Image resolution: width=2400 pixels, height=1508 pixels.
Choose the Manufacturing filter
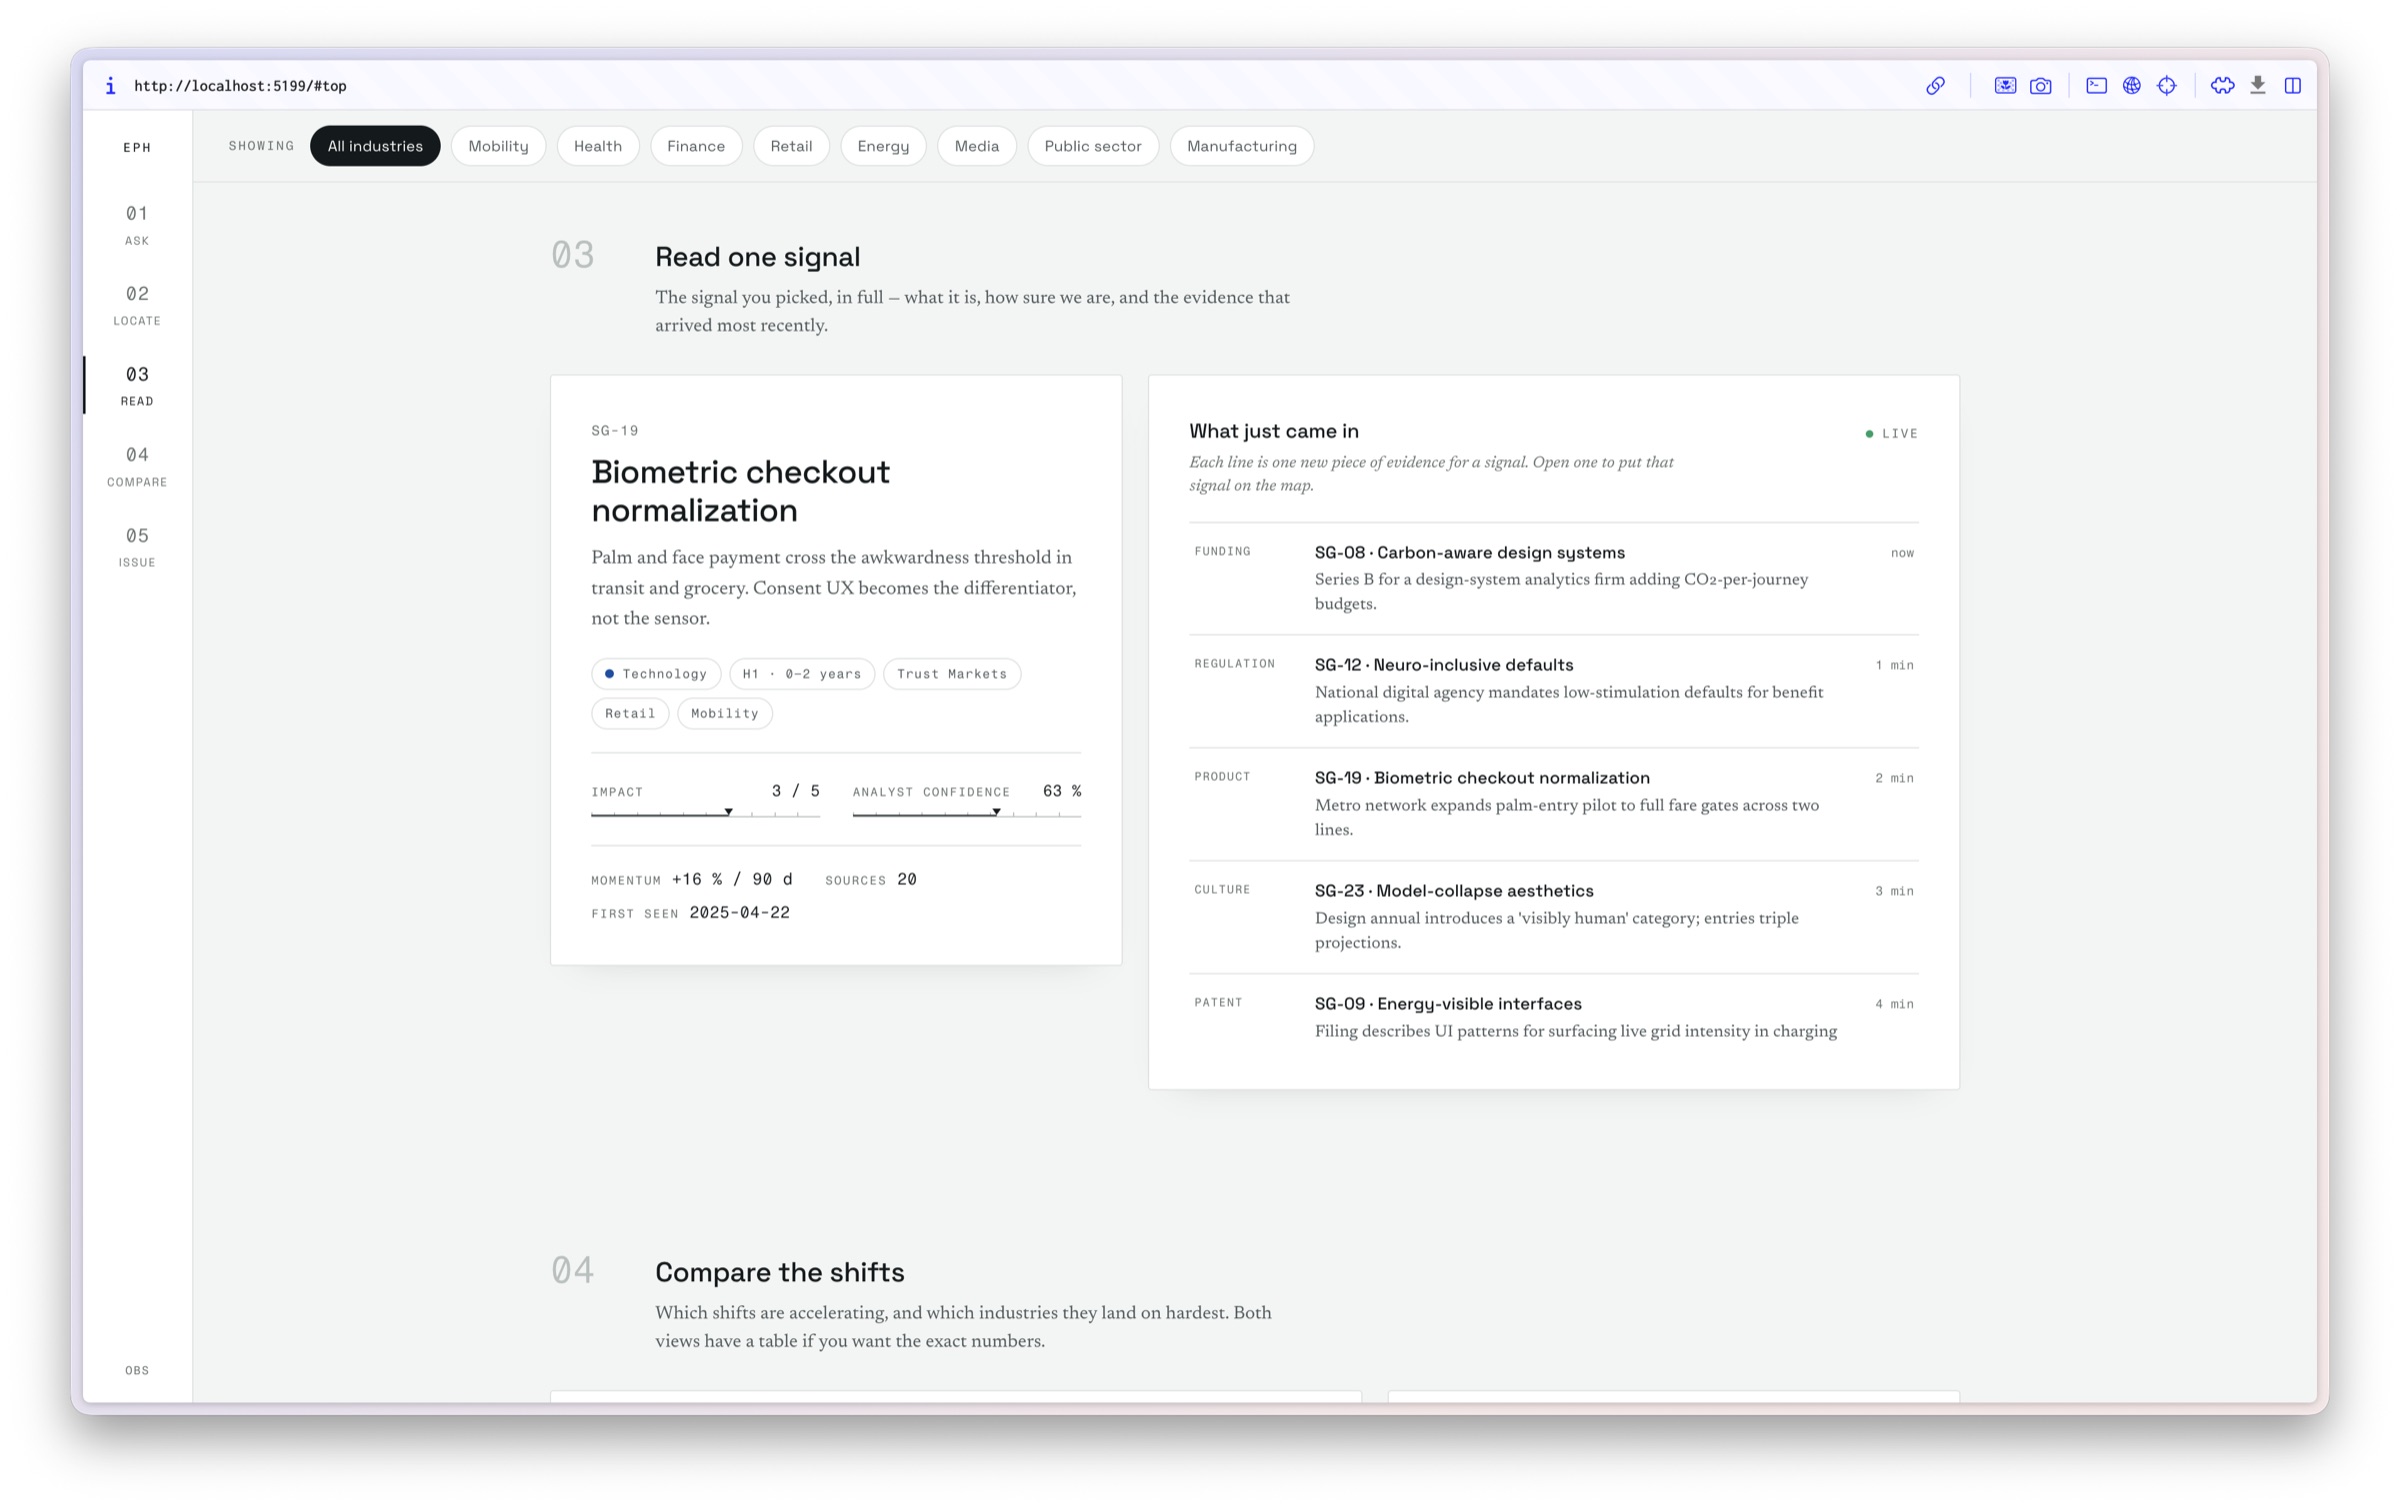1242,146
